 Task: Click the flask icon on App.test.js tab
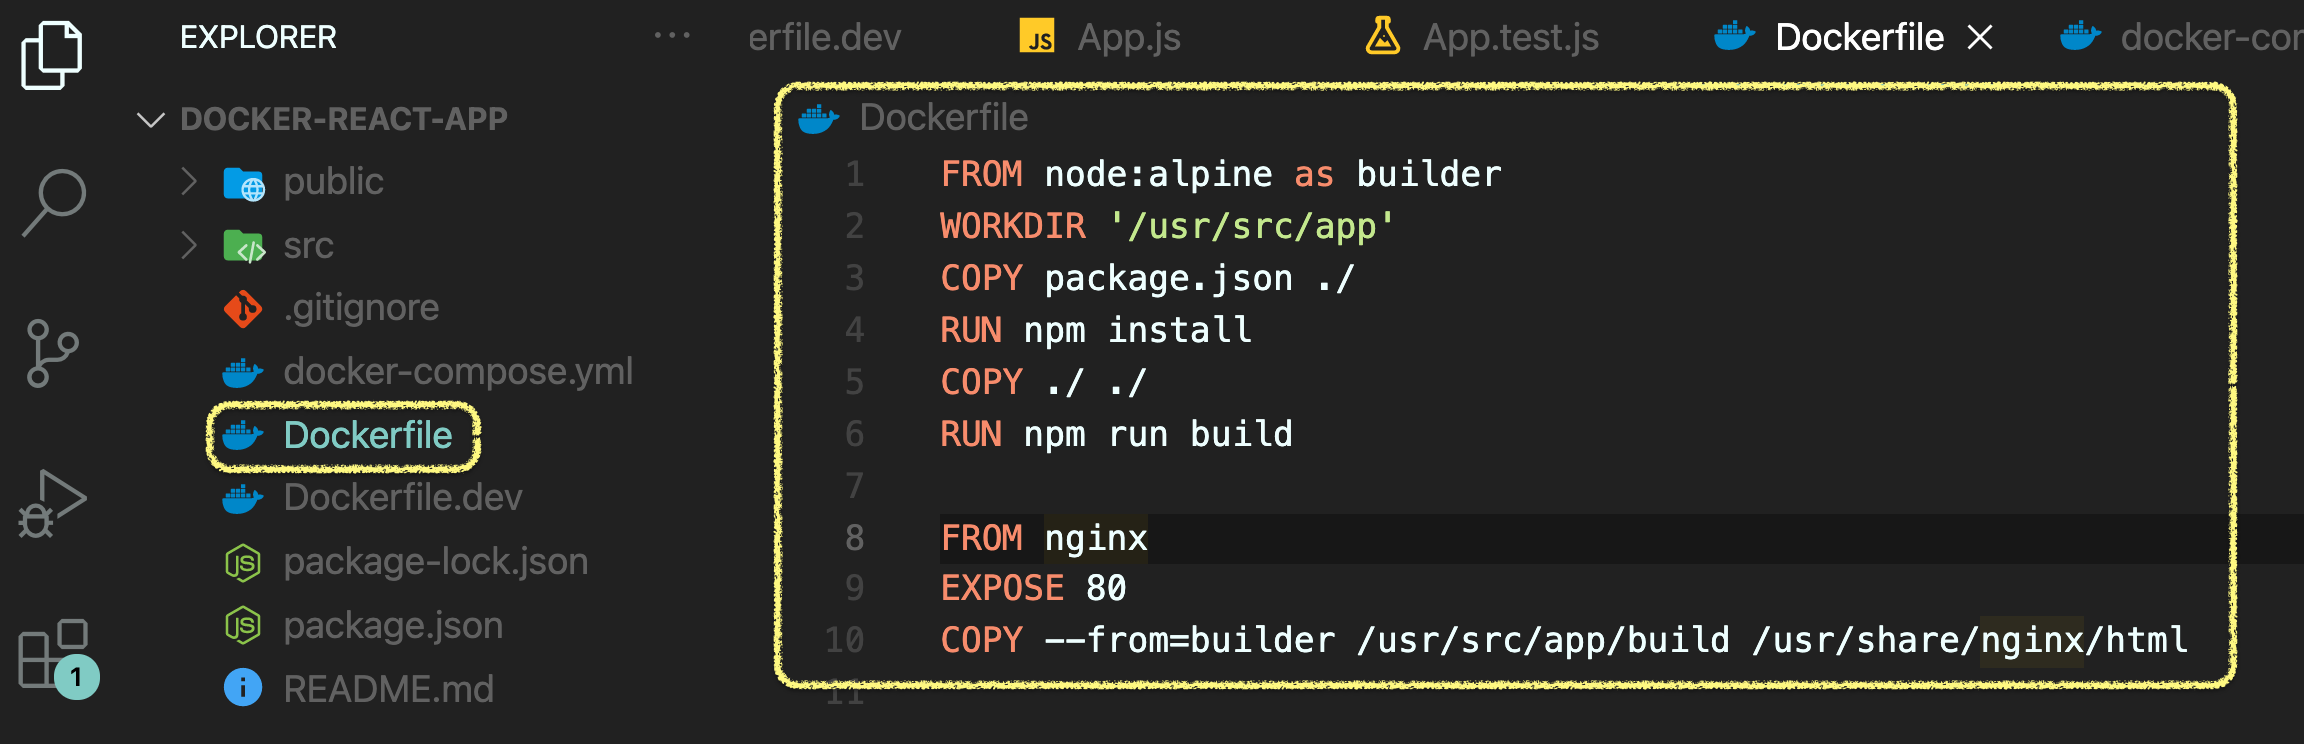[x=1383, y=36]
